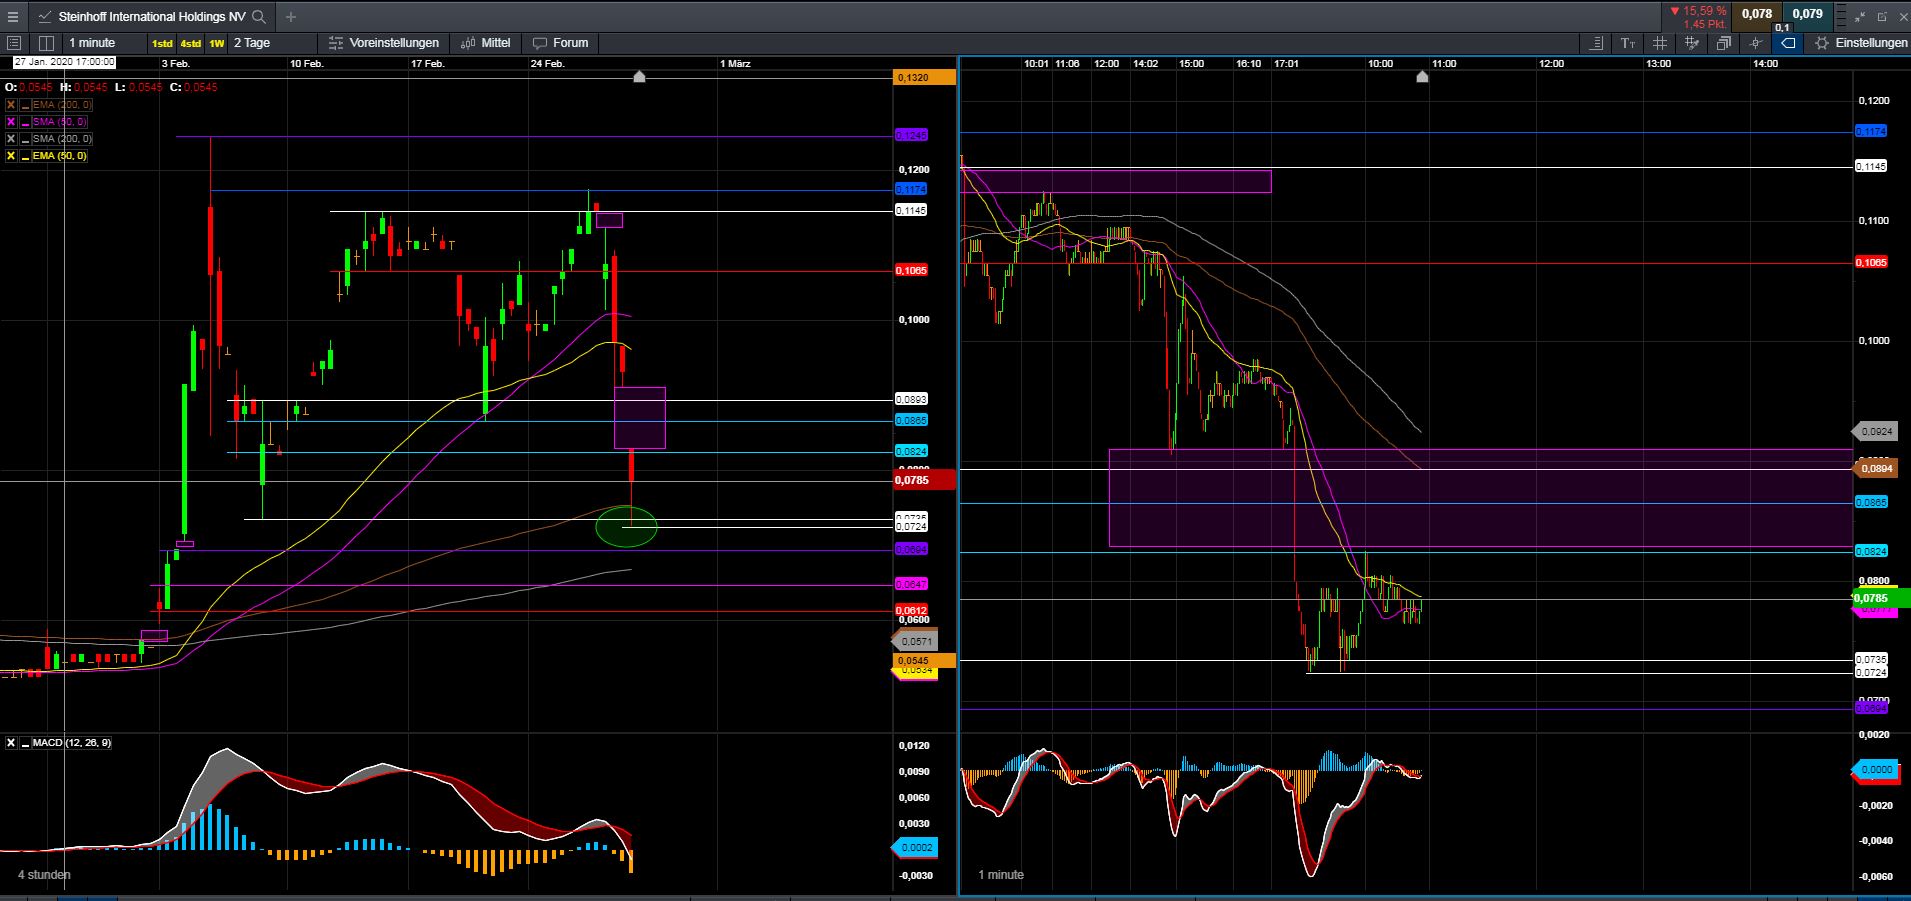Toggle the chart grid icon

(x=1659, y=43)
